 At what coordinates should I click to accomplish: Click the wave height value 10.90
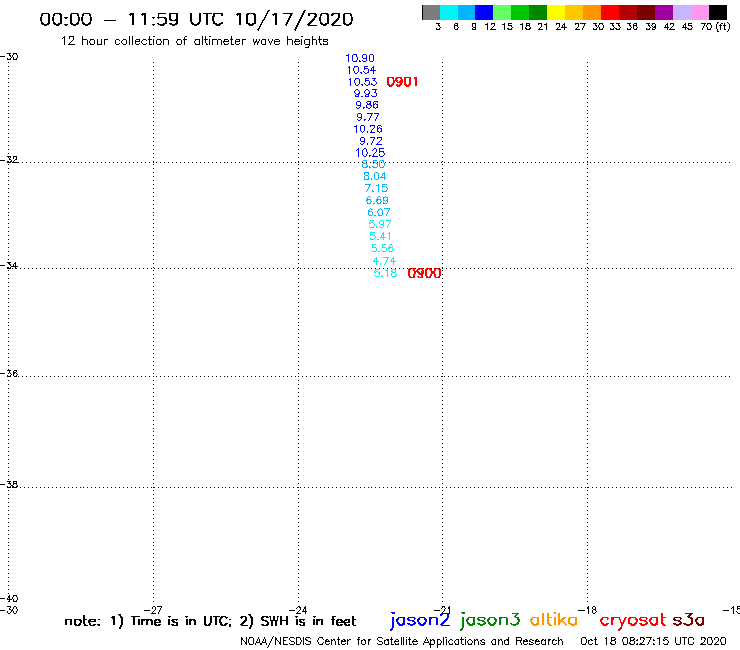pyautogui.click(x=360, y=58)
